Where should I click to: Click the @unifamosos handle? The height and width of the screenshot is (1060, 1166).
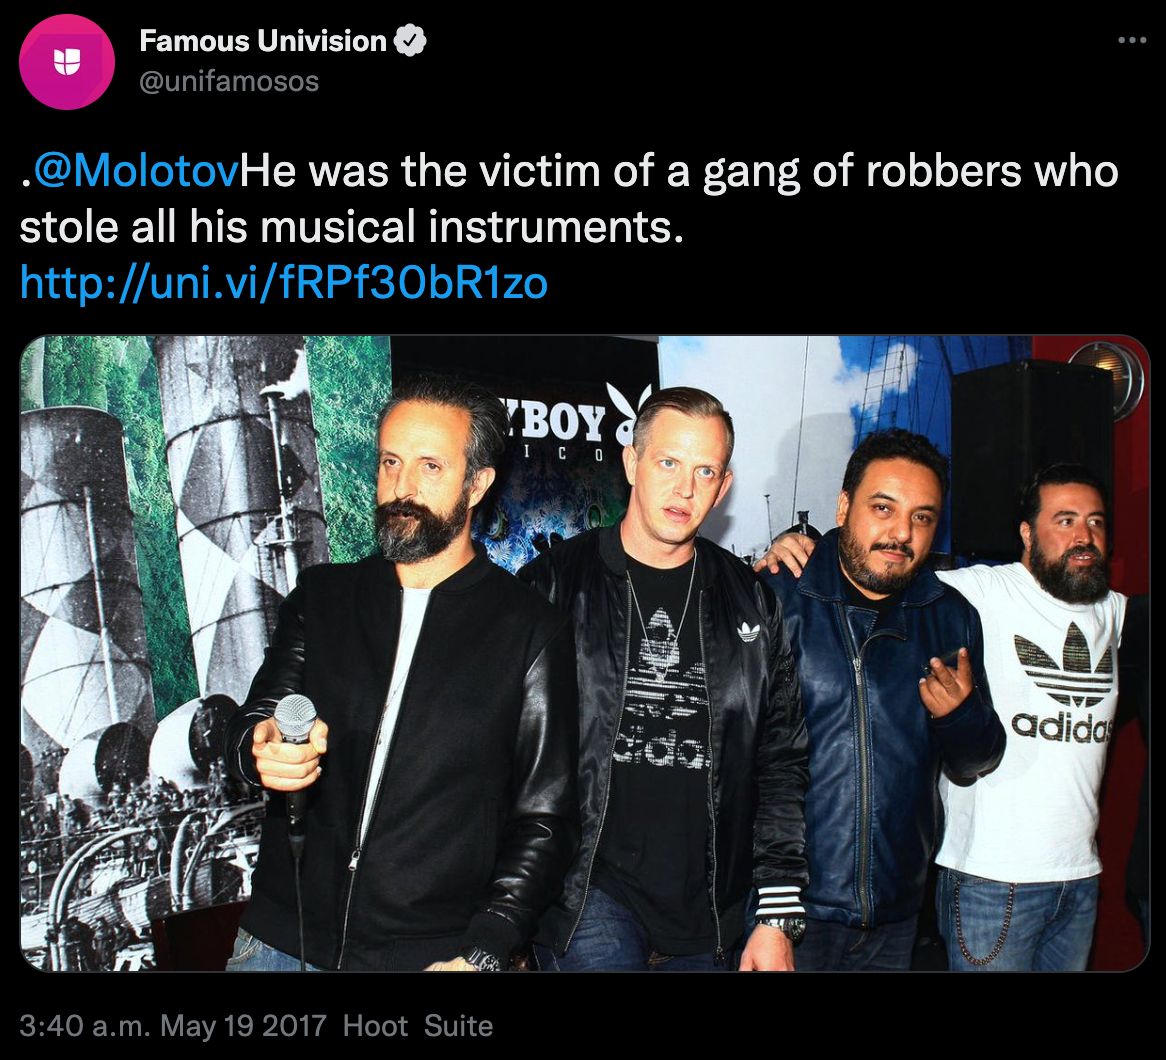tap(229, 81)
